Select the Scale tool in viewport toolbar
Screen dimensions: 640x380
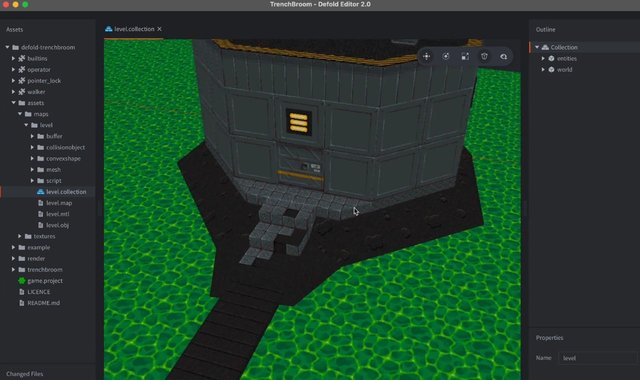pos(465,56)
